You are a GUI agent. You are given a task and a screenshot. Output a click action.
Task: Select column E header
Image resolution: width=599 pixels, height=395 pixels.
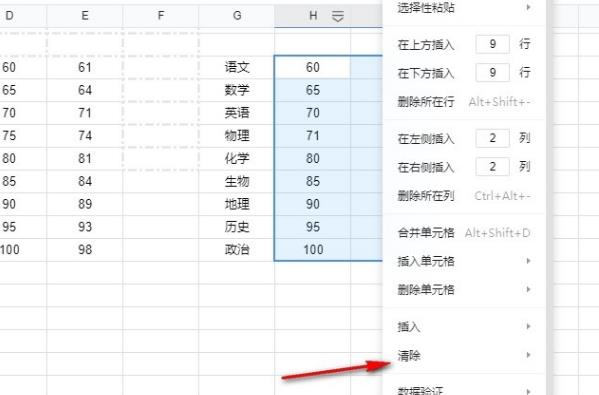[85, 16]
